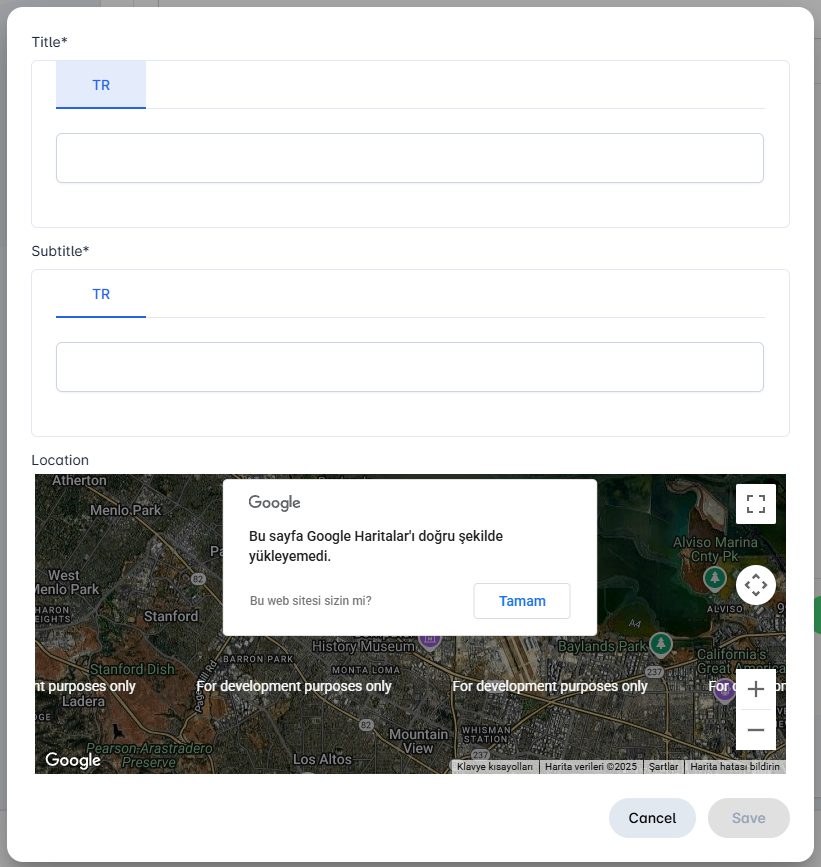Image resolution: width=821 pixels, height=867 pixels.
Task: Click the 'Harita verileri ©2025' text
Action: pos(591,766)
